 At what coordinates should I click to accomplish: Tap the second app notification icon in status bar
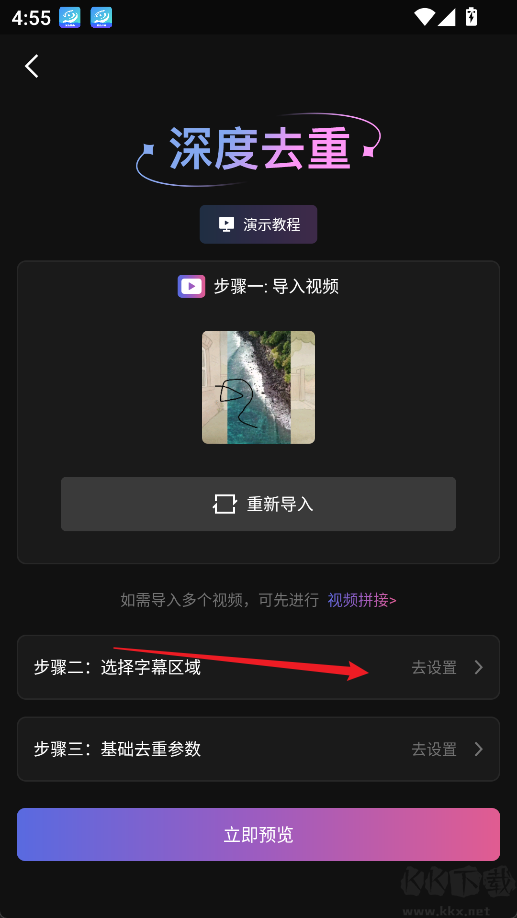click(101, 18)
